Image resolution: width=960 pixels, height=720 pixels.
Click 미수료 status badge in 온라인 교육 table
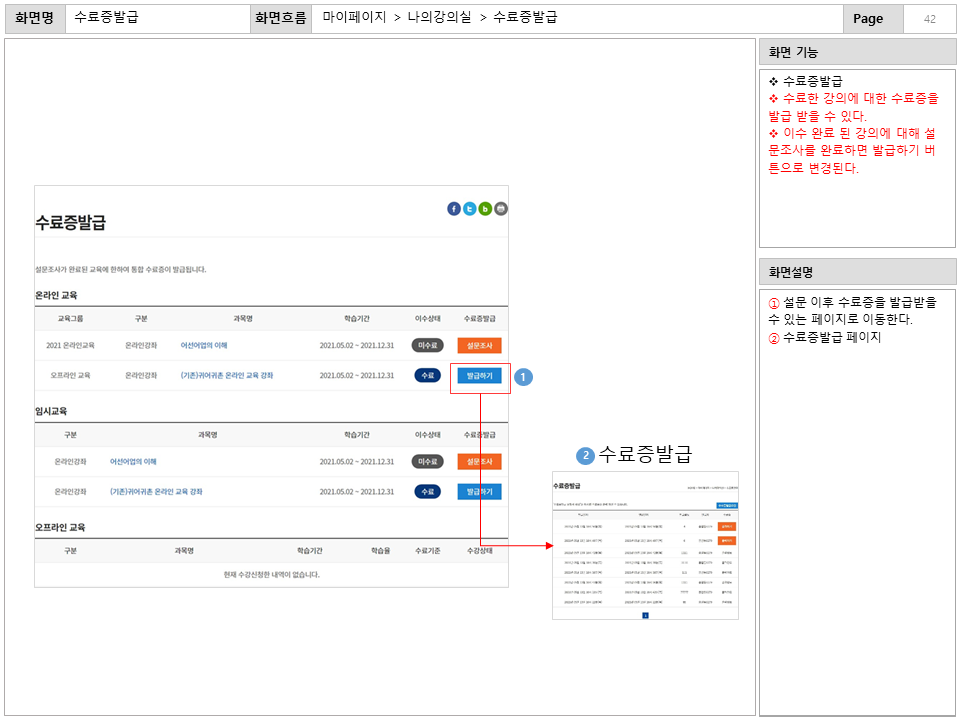pyautogui.click(x=428, y=345)
